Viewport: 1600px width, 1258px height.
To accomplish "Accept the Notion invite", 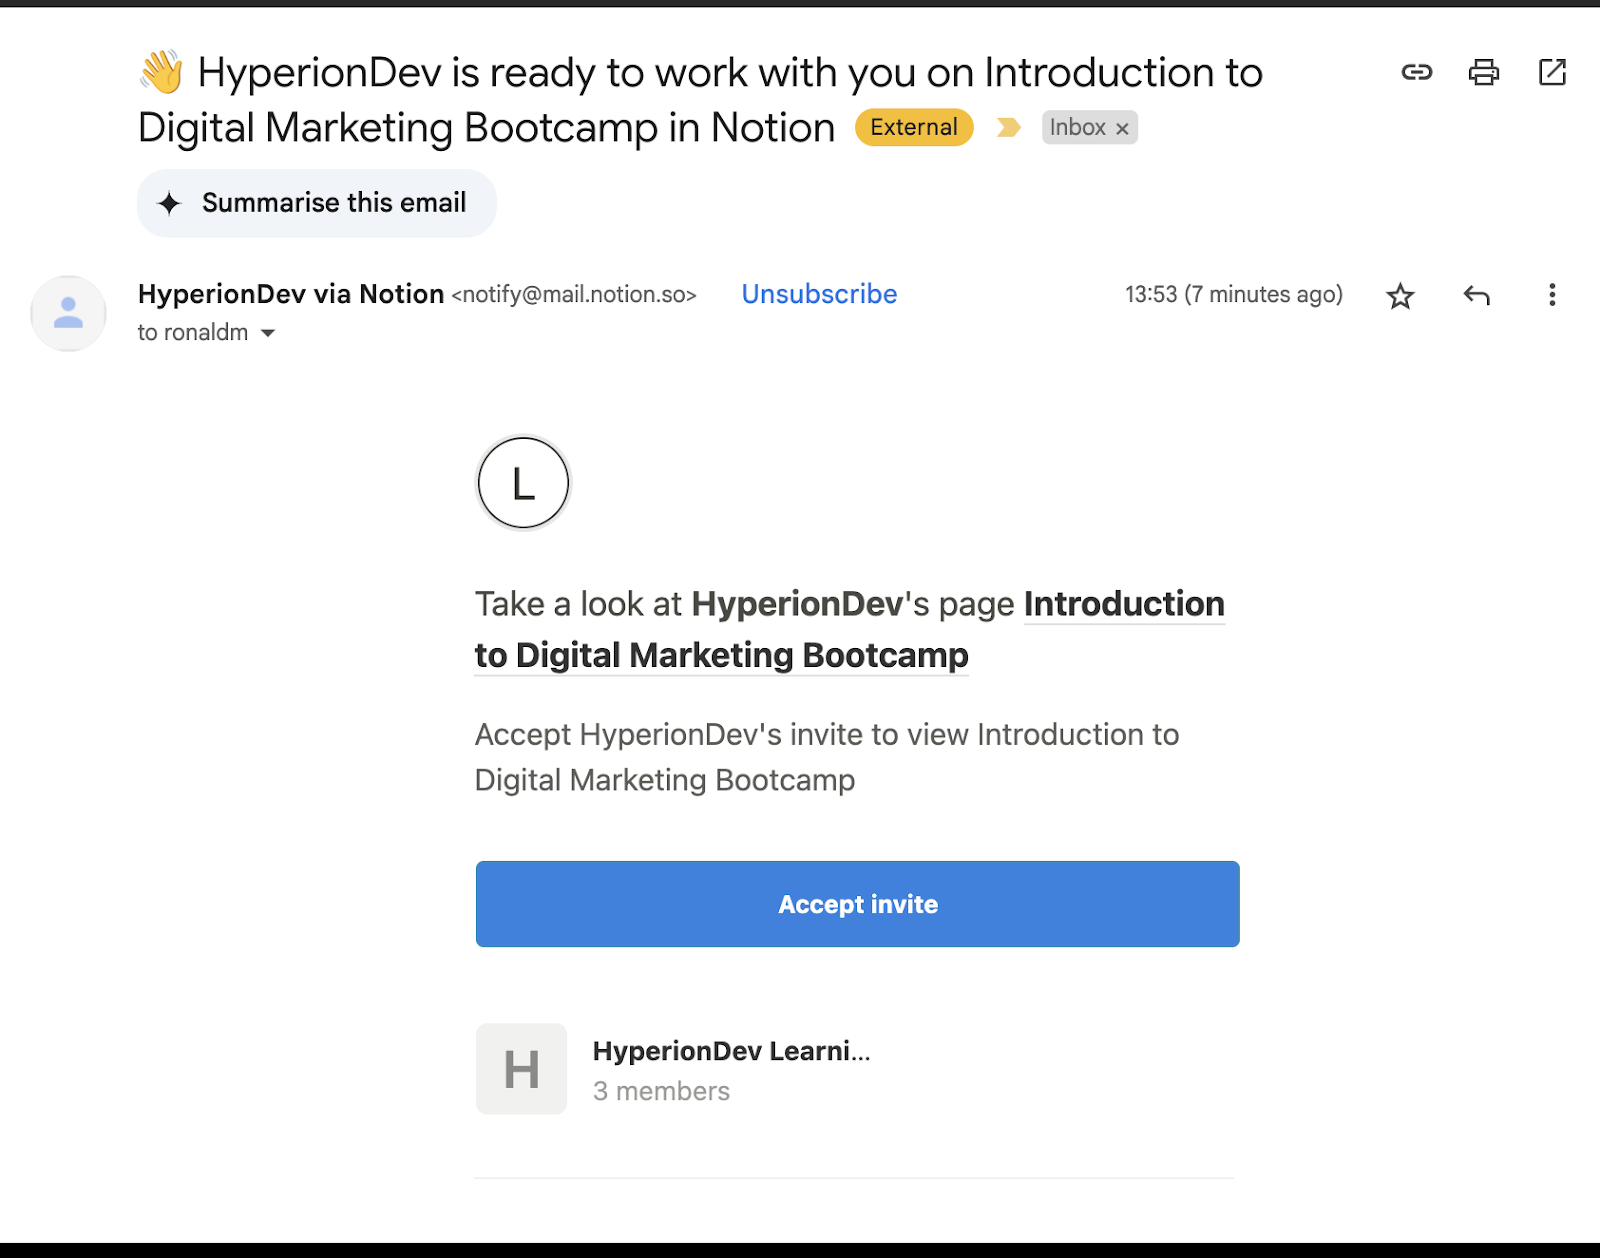I will (x=857, y=903).
